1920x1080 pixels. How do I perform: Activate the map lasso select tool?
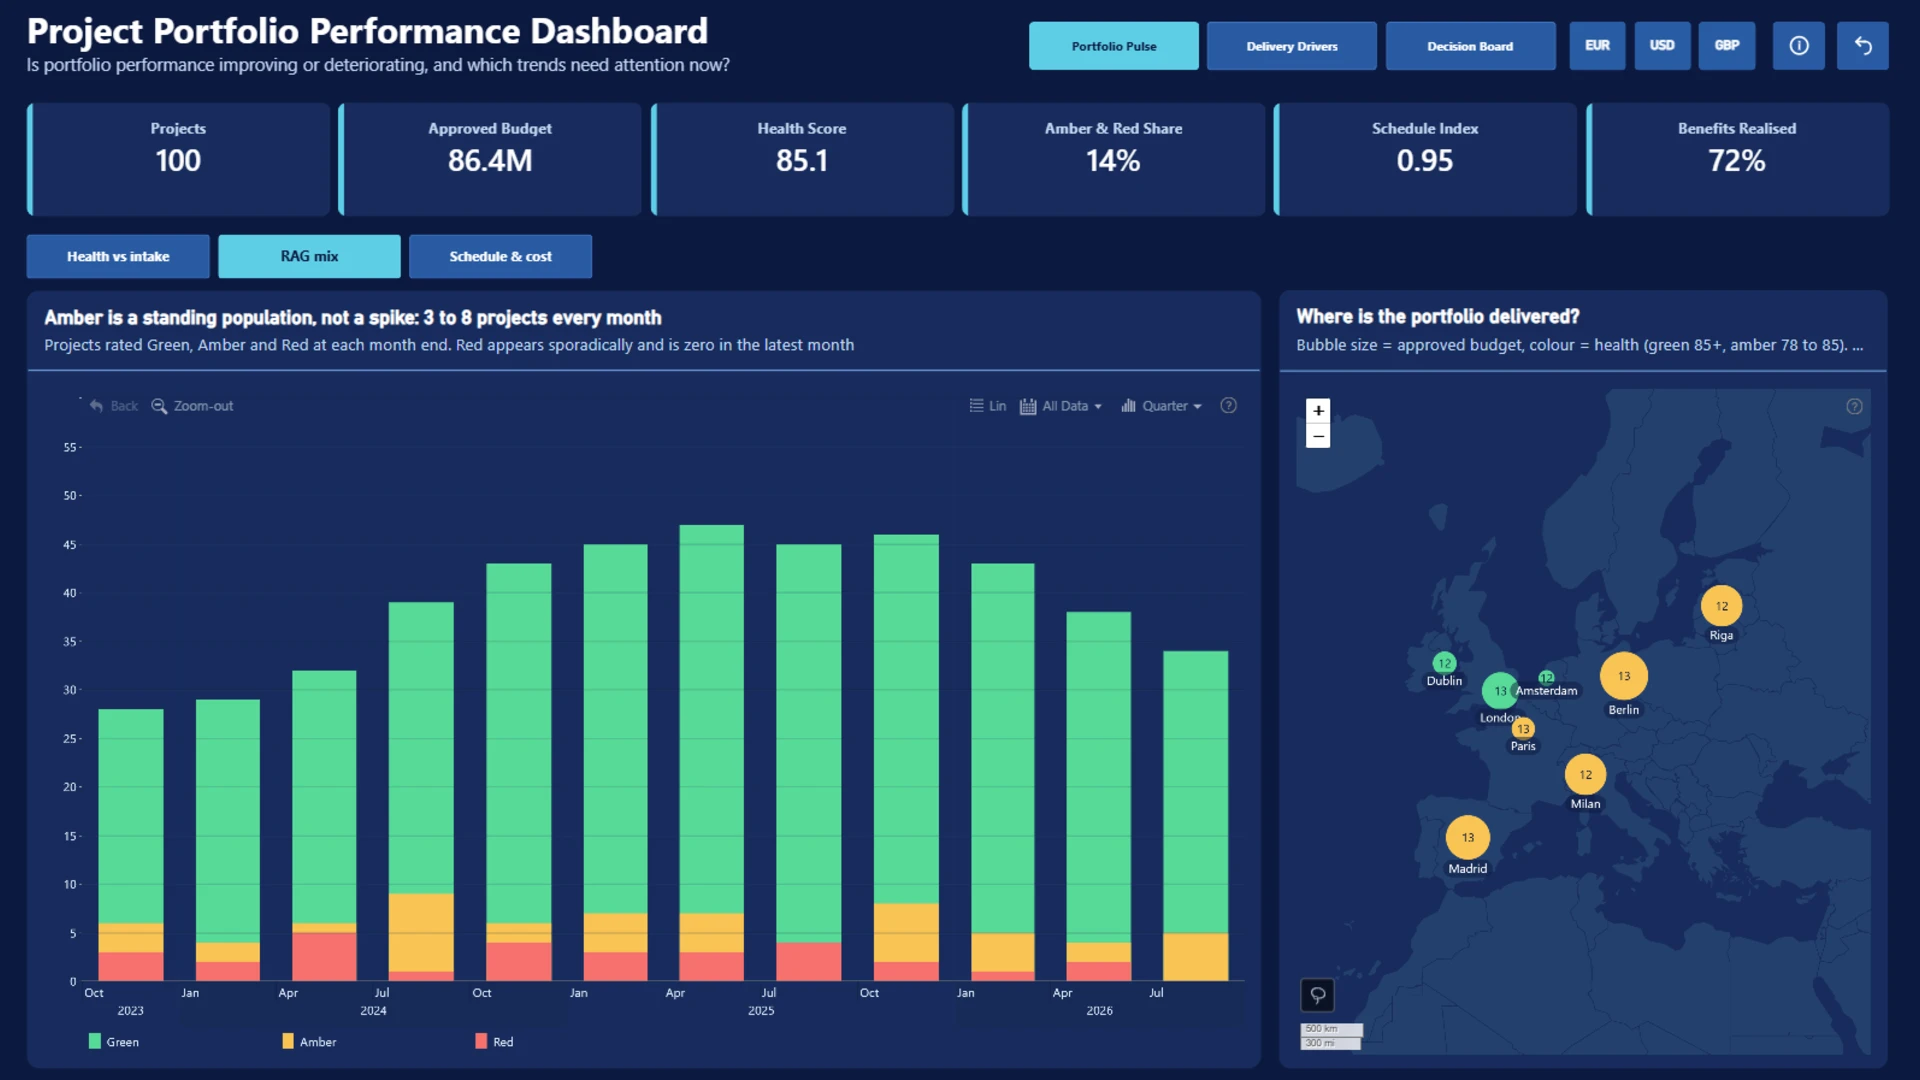[x=1317, y=995]
